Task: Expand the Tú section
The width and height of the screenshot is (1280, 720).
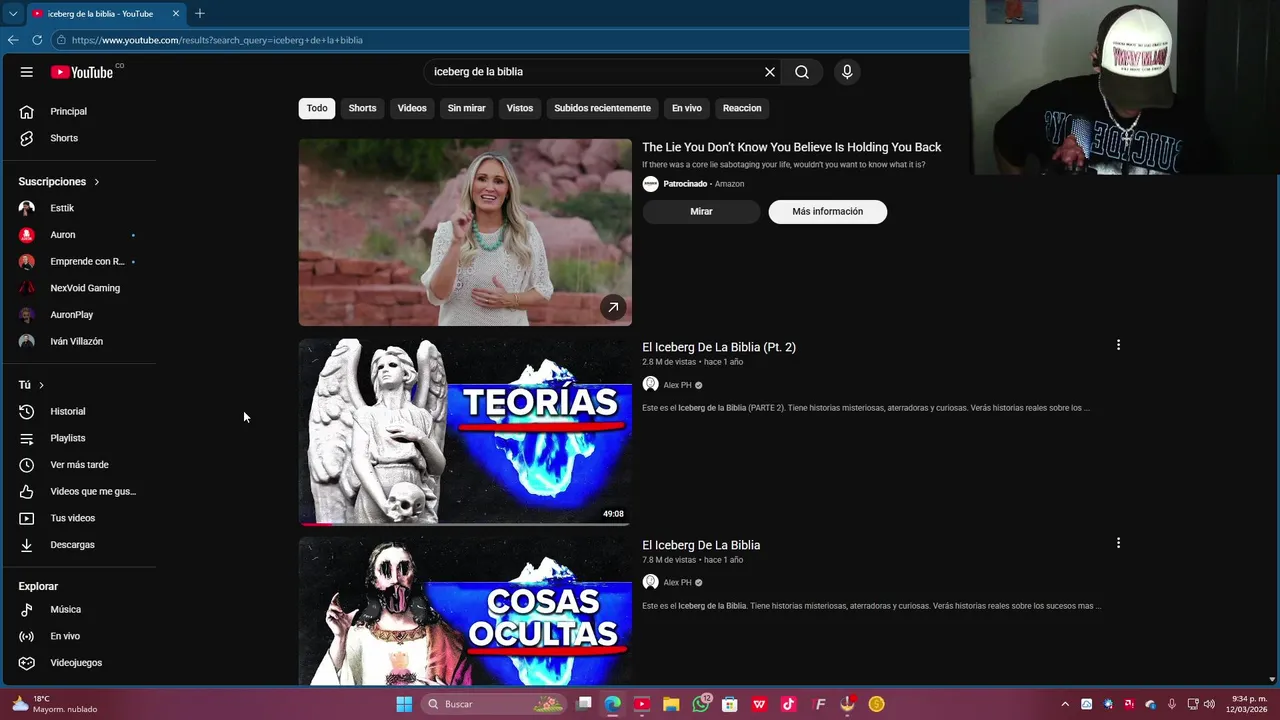Action: click(x=31, y=385)
